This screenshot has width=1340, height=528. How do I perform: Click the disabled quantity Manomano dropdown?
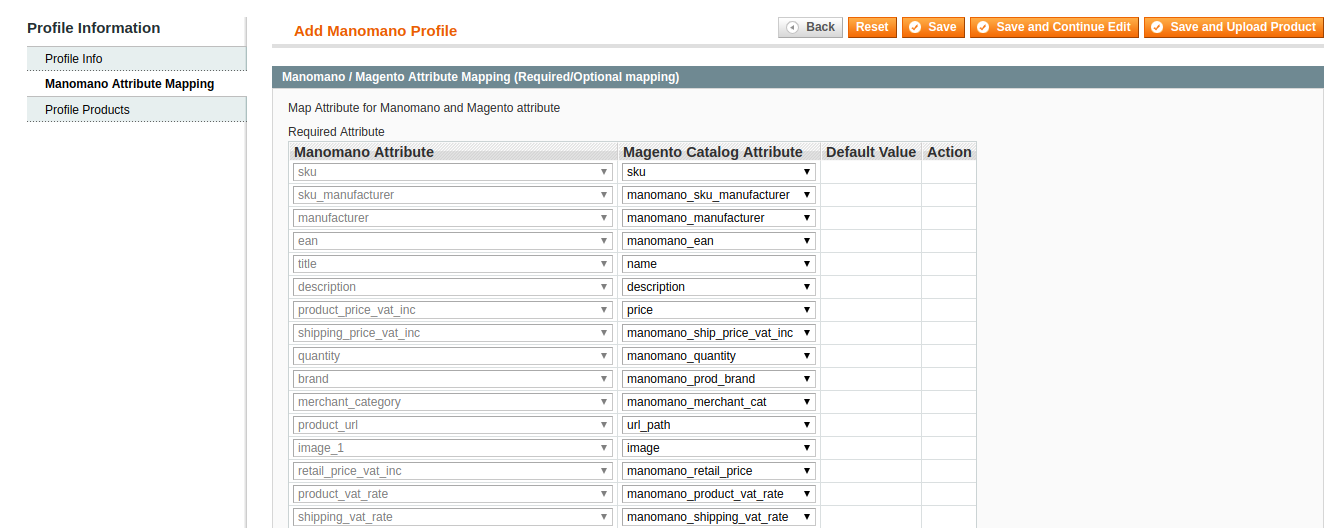(453, 356)
